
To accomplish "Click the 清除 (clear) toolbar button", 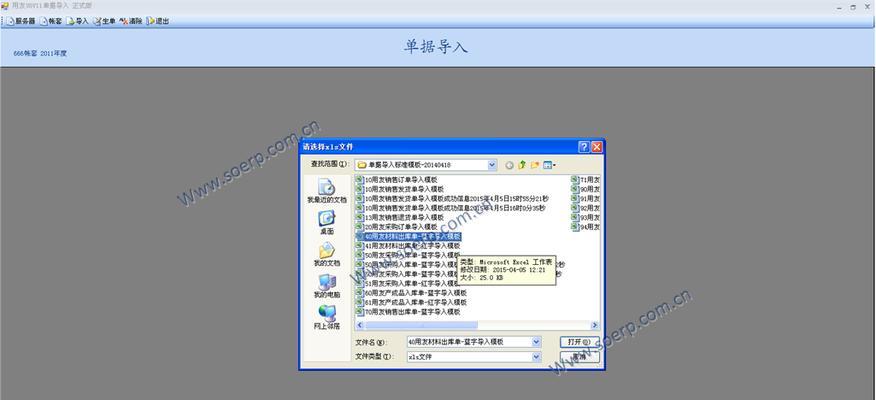I will (x=131, y=21).
